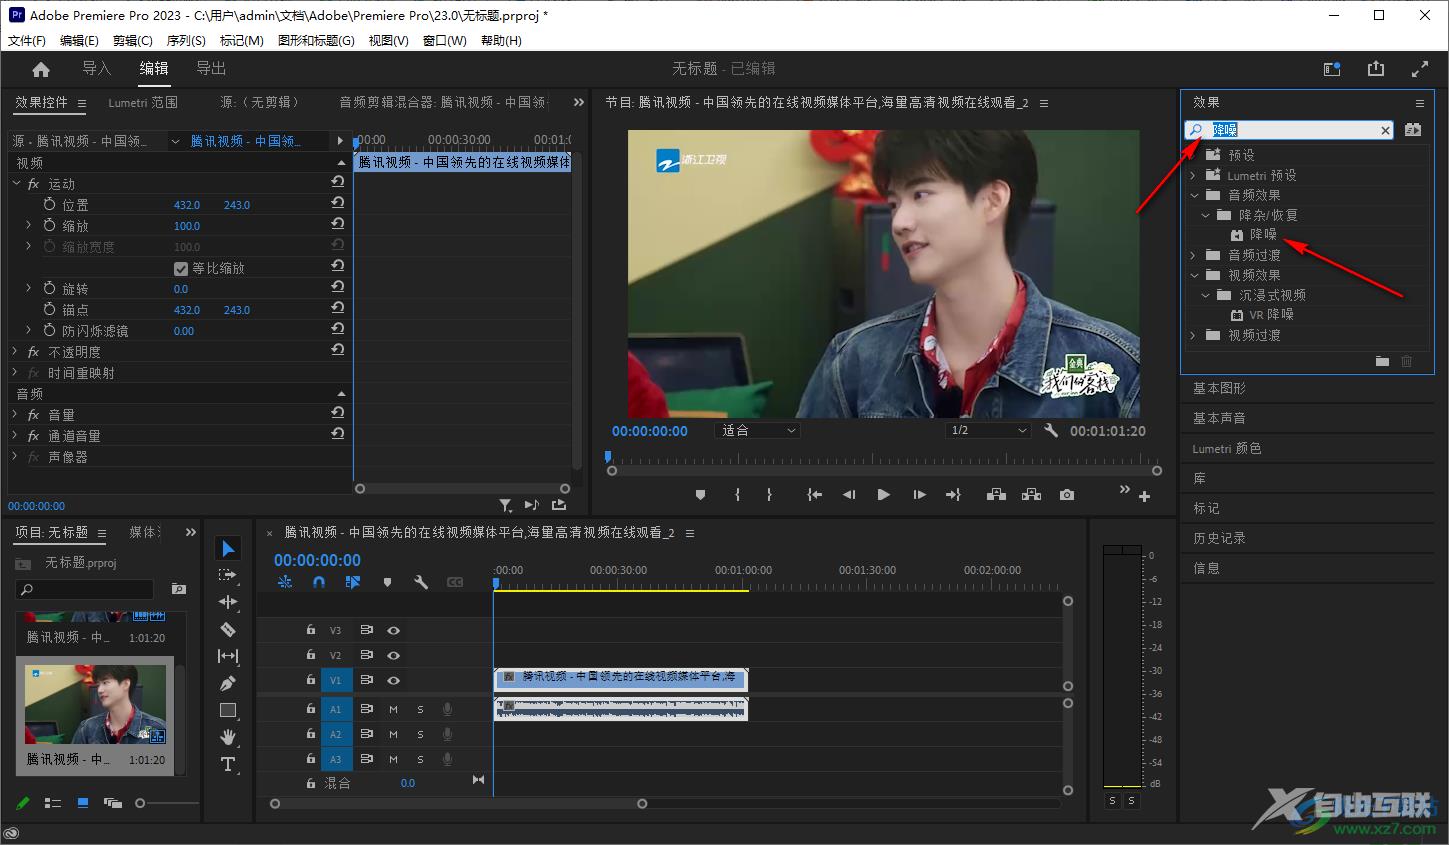Open the 1/2 playback resolution dropdown
This screenshot has width=1449, height=845.
[x=988, y=431]
